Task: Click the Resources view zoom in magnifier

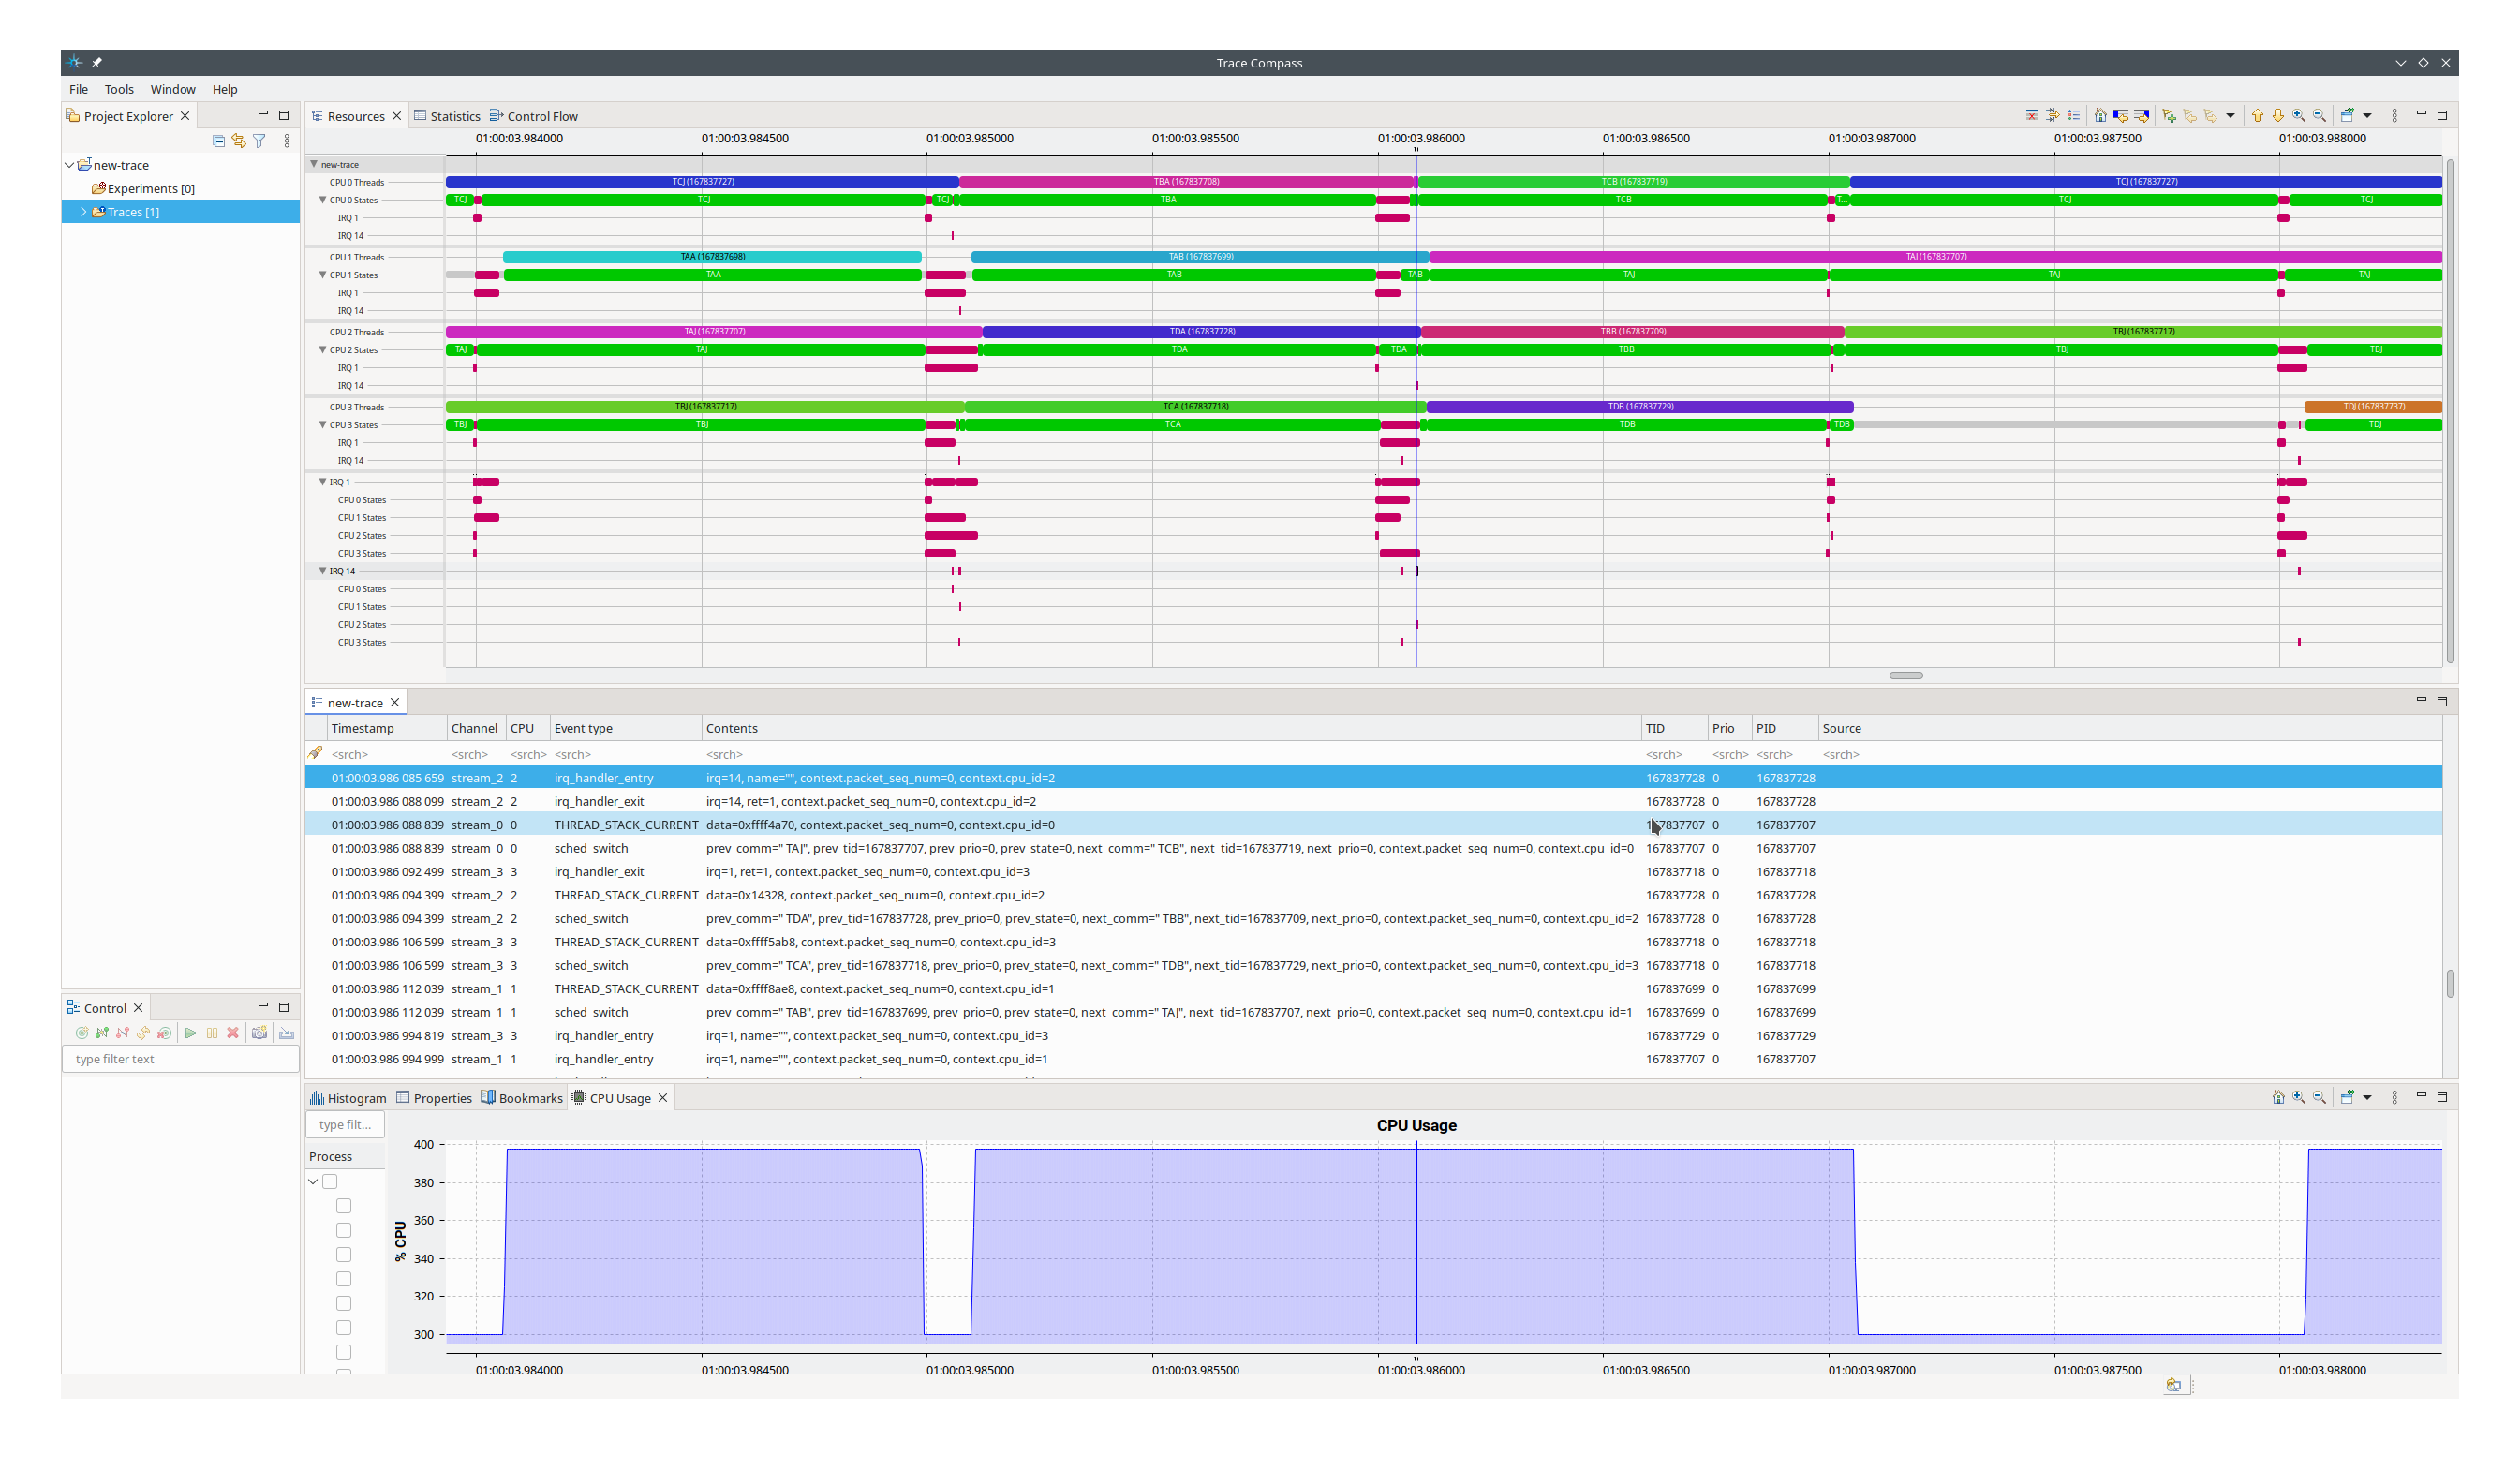Action: click(x=2299, y=116)
